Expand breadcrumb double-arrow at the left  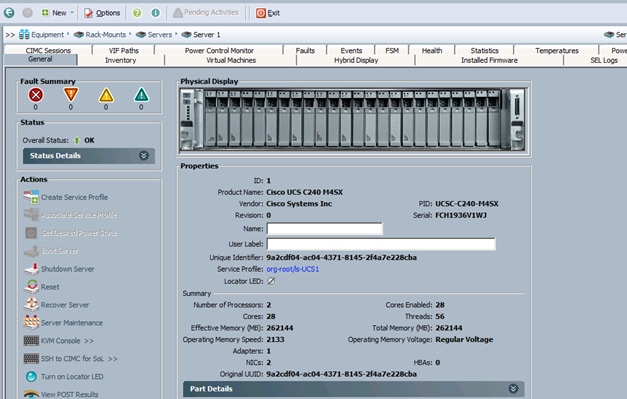coord(10,35)
